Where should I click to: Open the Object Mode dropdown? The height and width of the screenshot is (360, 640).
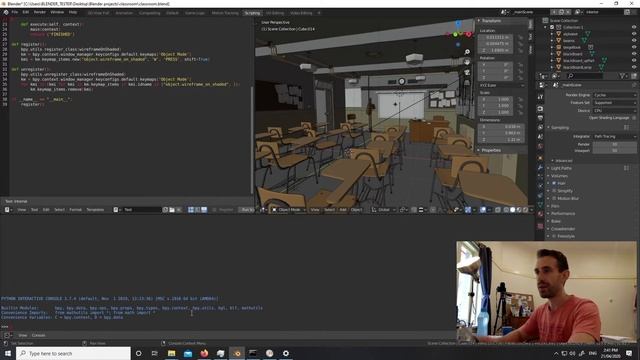[x=289, y=210]
